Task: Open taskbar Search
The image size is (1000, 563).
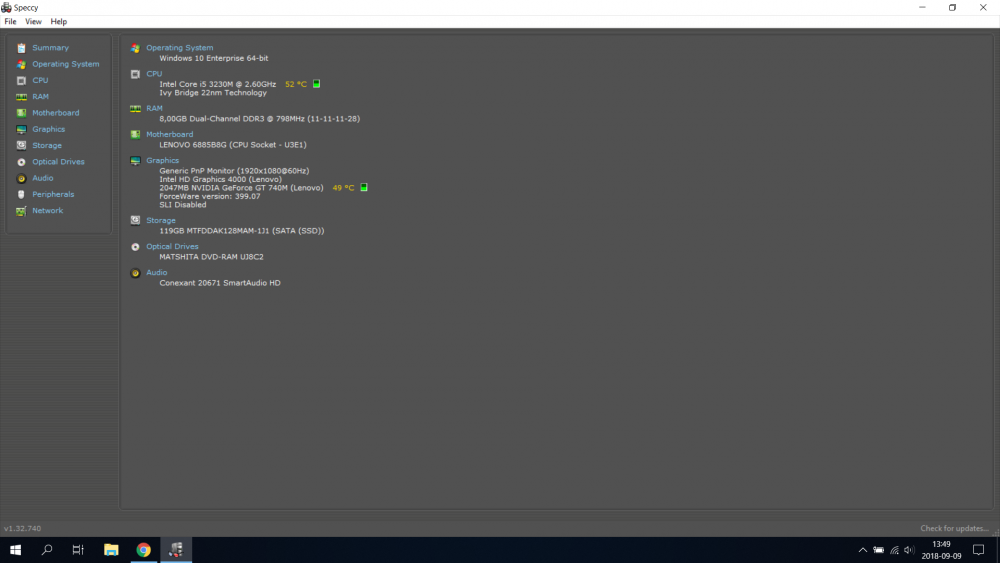Action: 47,550
